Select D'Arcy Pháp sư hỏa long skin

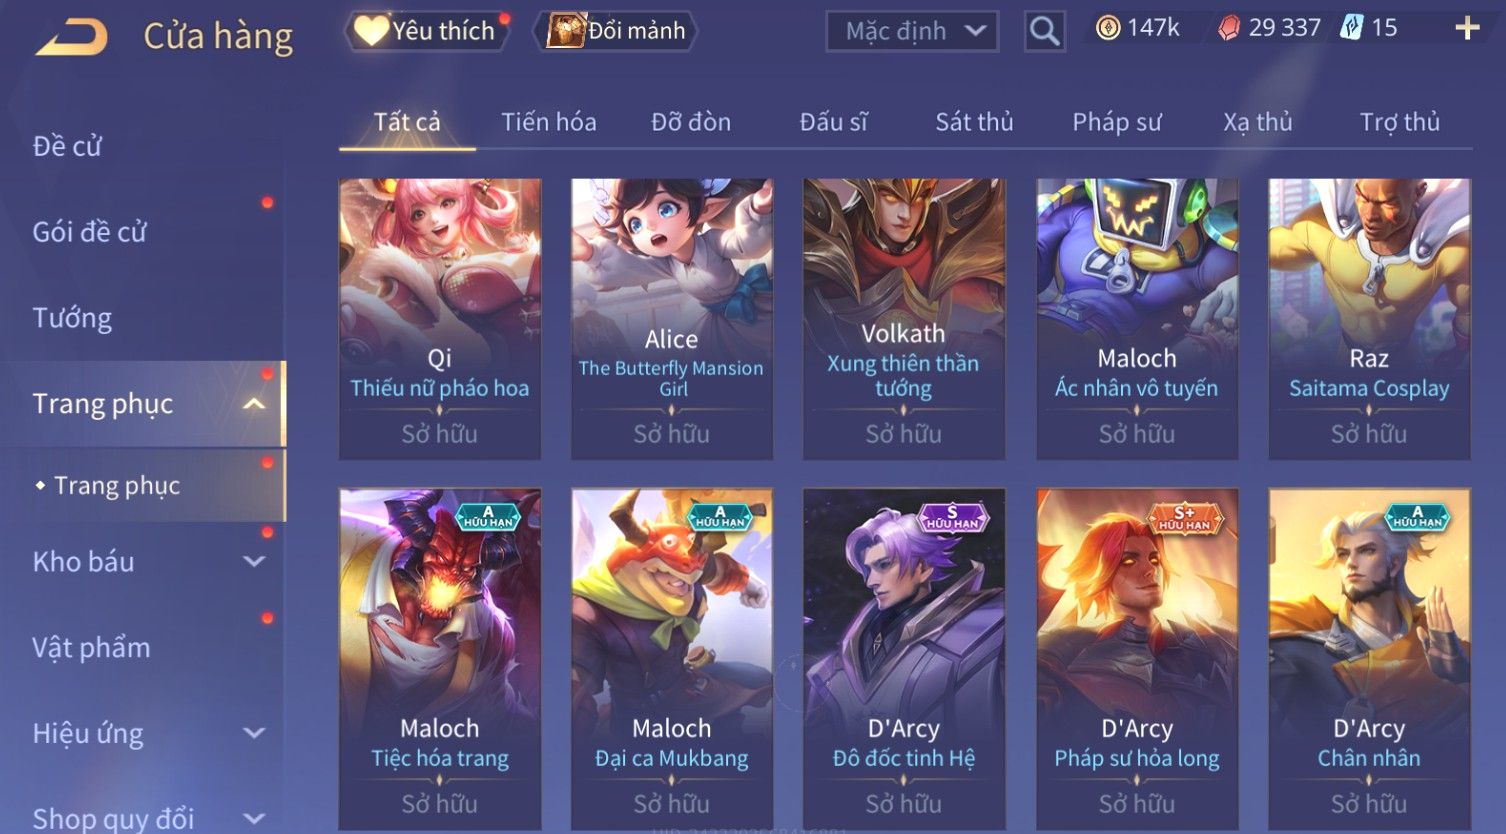(x=1137, y=660)
